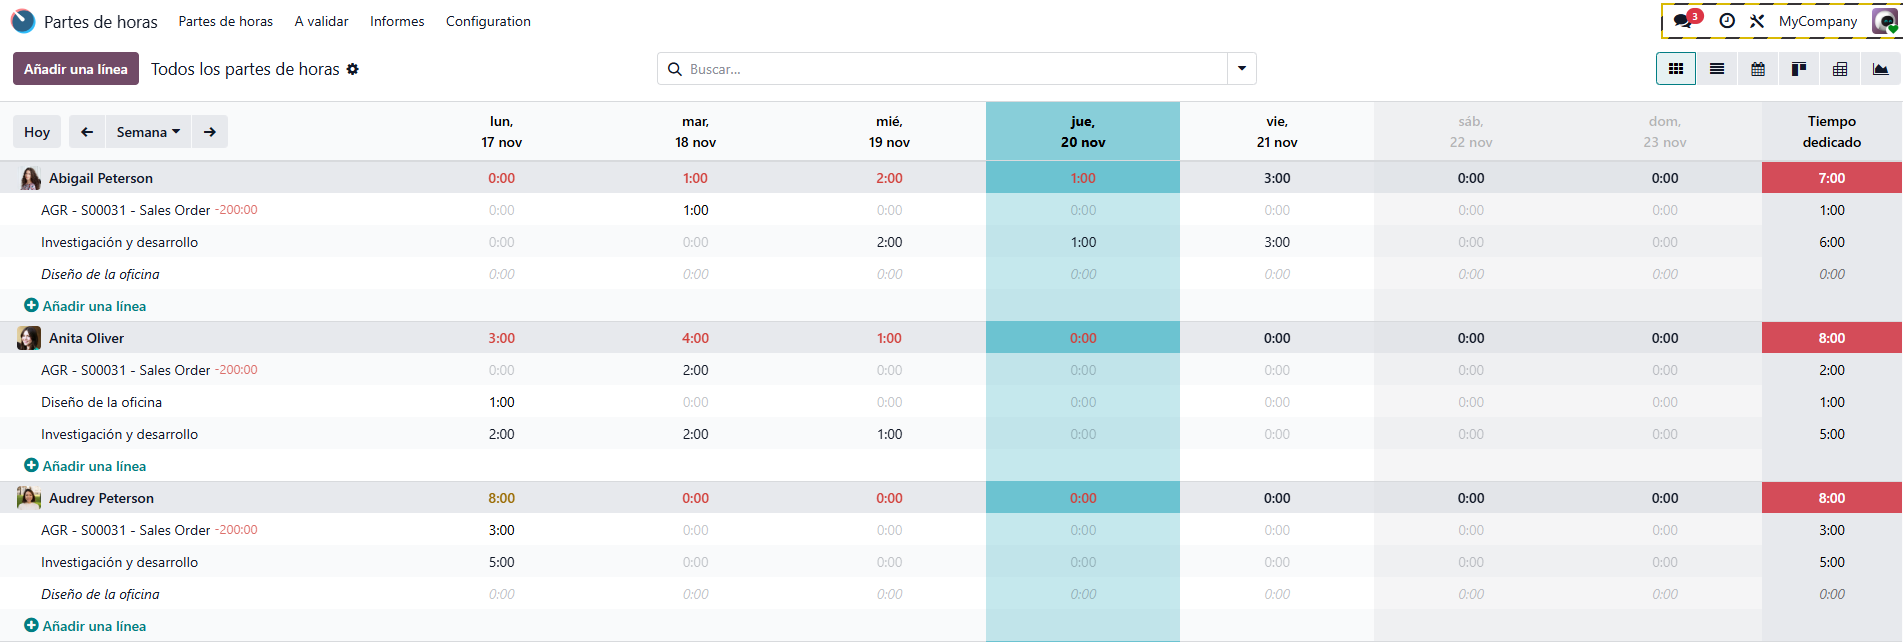This screenshot has width=1903, height=642.
Task: Open the activities clock icon
Action: 1727,21
